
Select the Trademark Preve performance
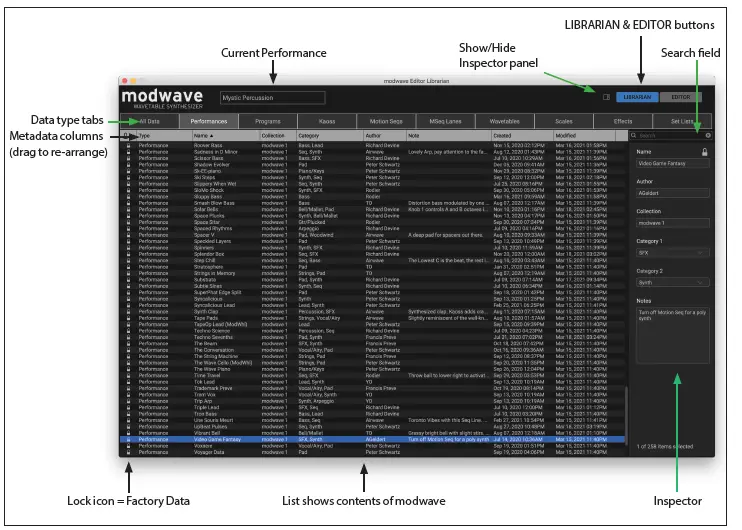[372, 388]
